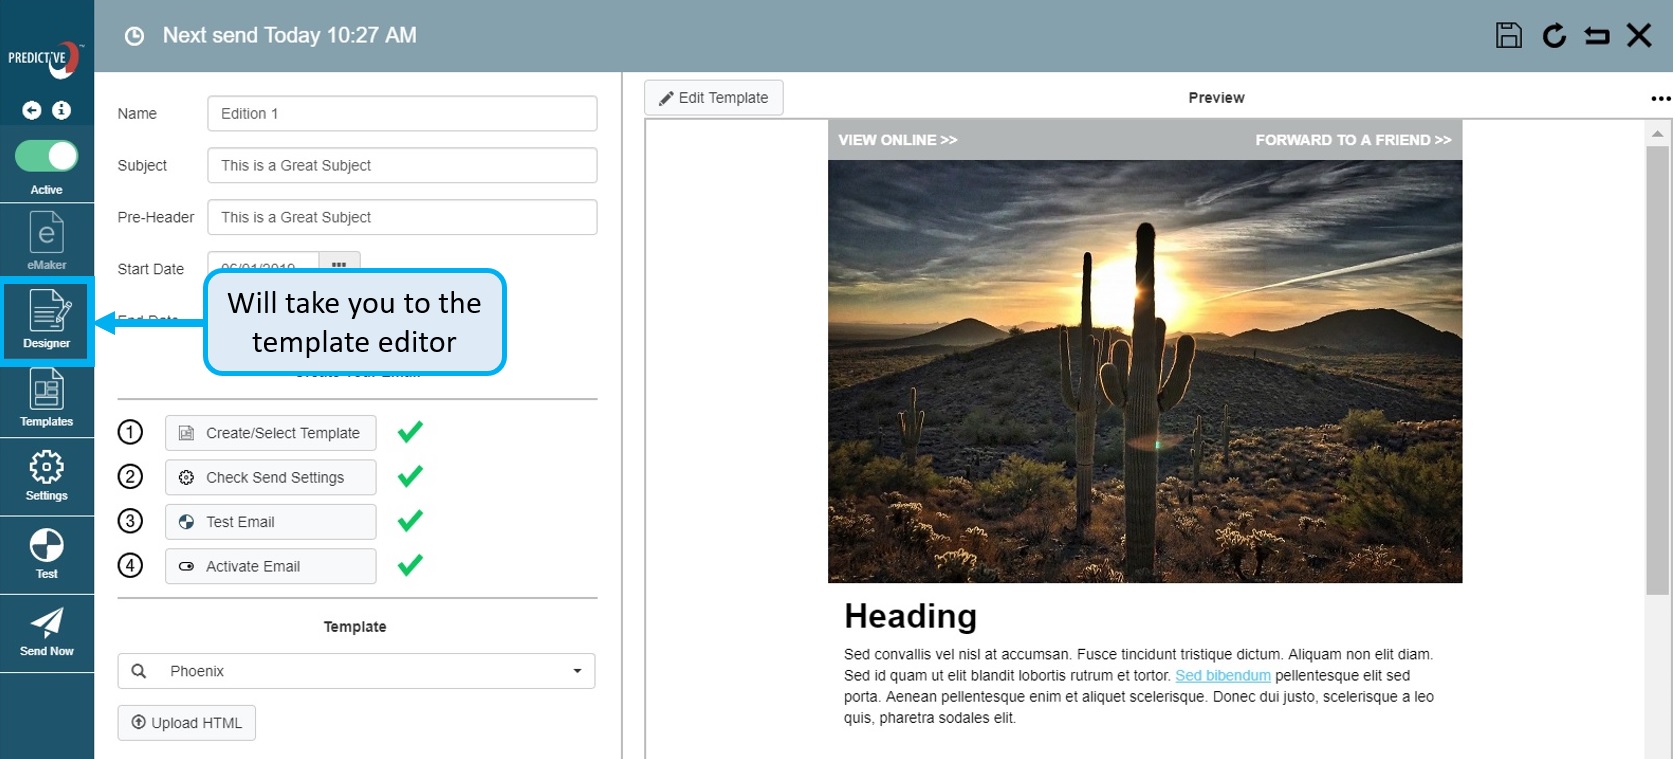
Task: Open the eMaker sidebar icon
Action: coord(47,240)
